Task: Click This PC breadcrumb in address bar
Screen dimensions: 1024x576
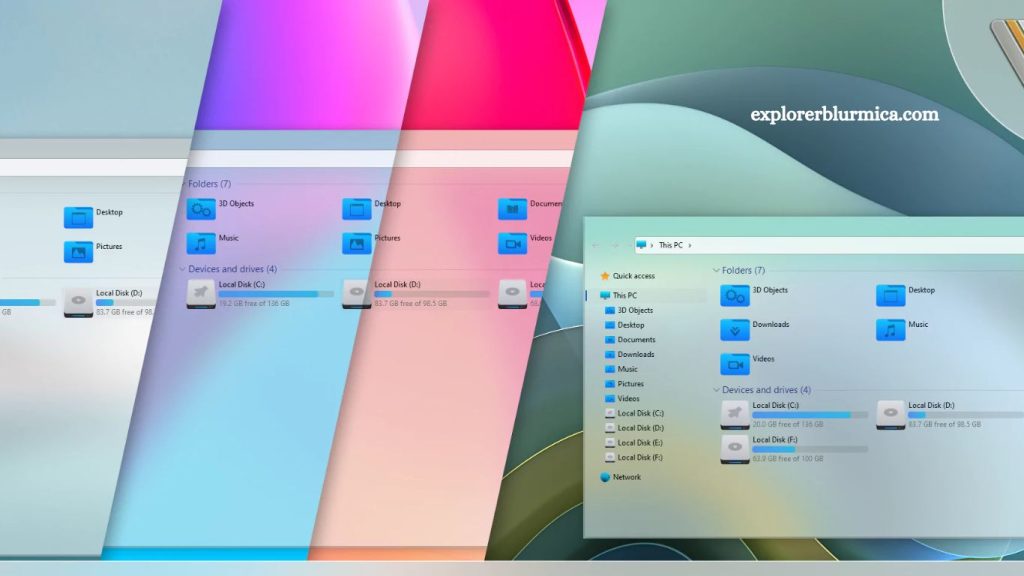Action: coord(671,246)
